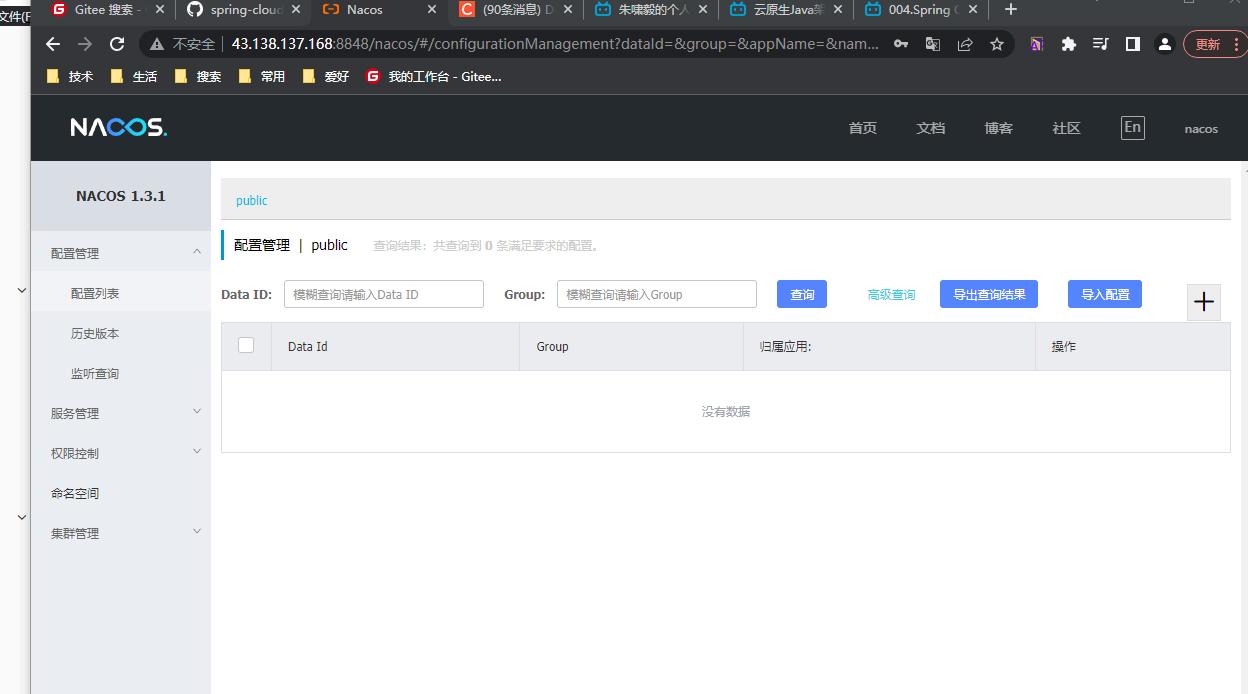
Task: Open the 爱好 bookmark folder
Action: [x=326, y=76]
